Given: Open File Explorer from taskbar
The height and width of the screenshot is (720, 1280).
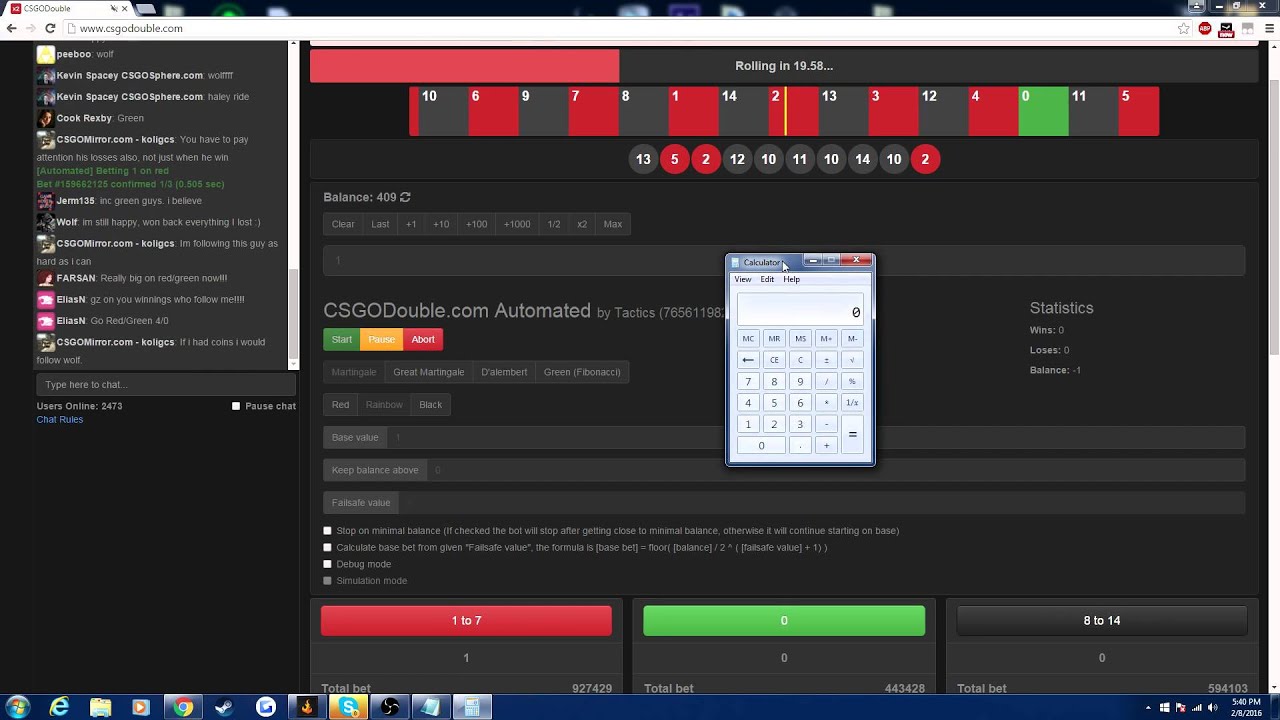Looking at the screenshot, I should 101,707.
